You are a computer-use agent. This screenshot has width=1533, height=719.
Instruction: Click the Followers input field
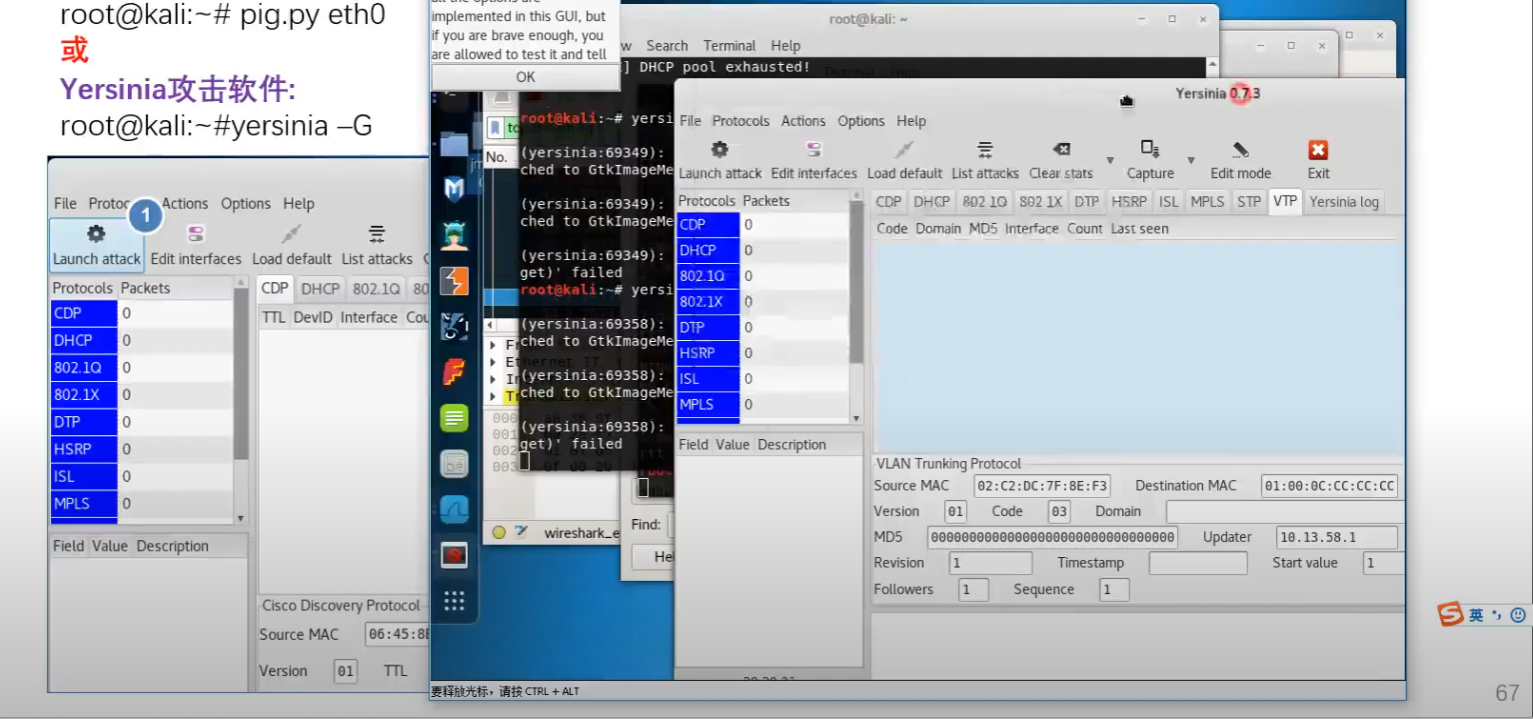pyautogui.click(x=973, y=590)
